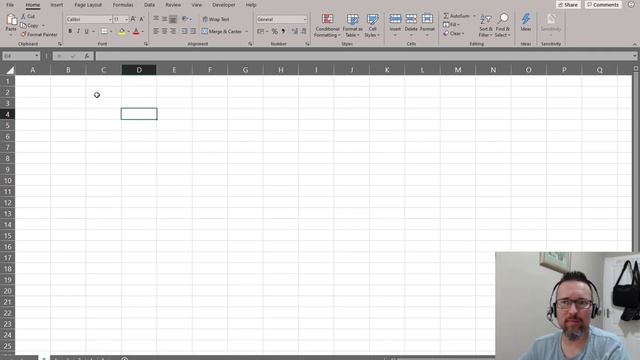
Task: Click the Comments button
Action: click(603, 4)
